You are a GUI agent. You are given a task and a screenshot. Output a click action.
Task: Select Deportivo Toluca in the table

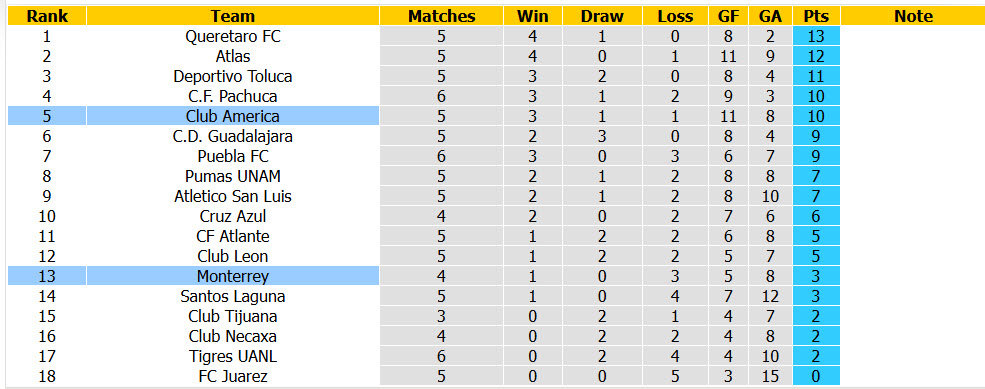point(233,77)
